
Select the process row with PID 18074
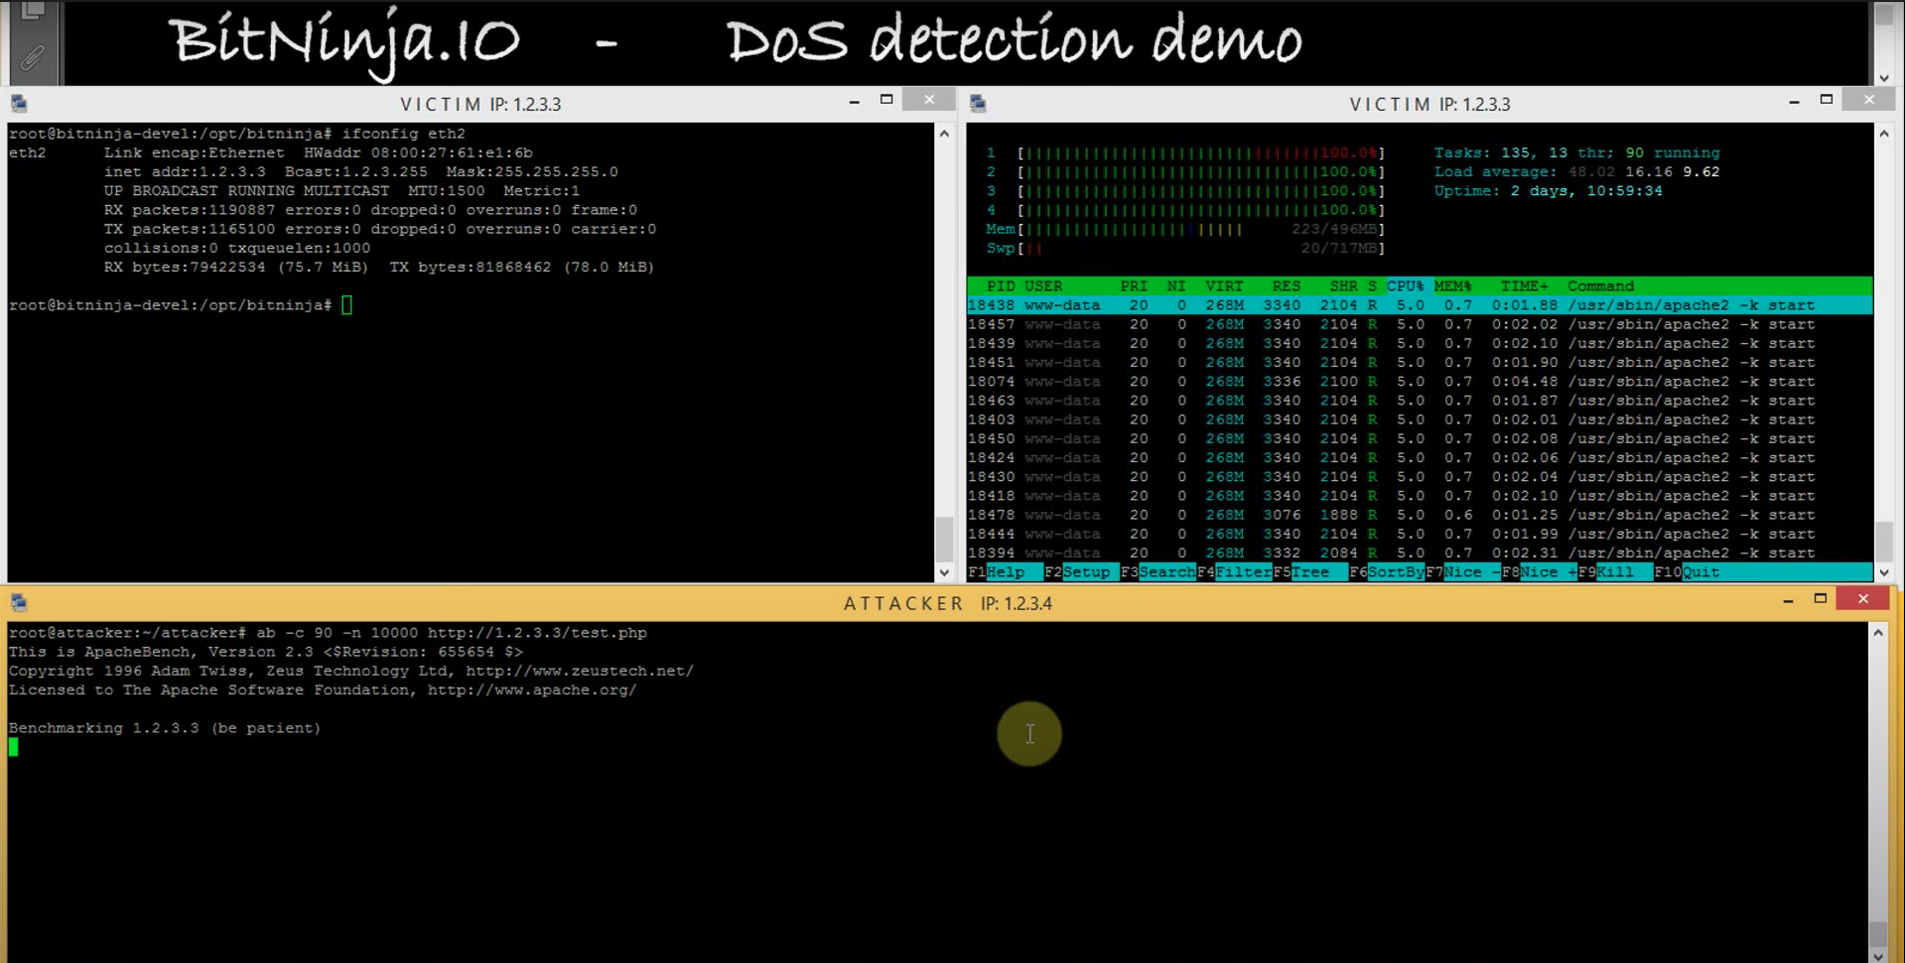tap(1420, 381)
